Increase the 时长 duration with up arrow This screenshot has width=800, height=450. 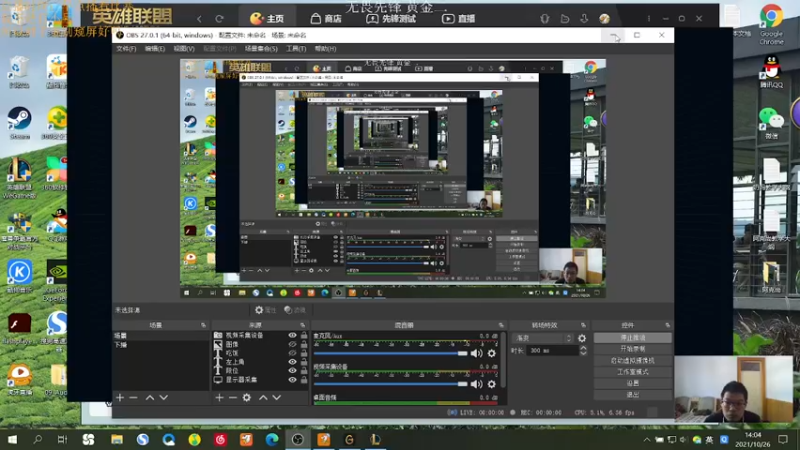[583, 348]
